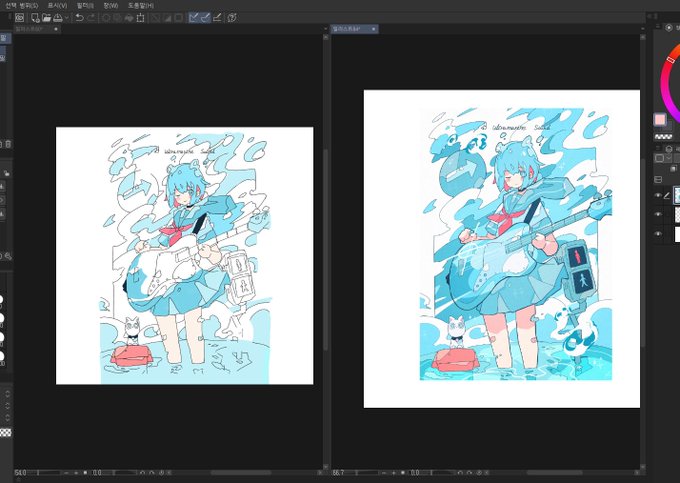
Task: Rotate the left canvas clockwise
Action: click(152, 473)
